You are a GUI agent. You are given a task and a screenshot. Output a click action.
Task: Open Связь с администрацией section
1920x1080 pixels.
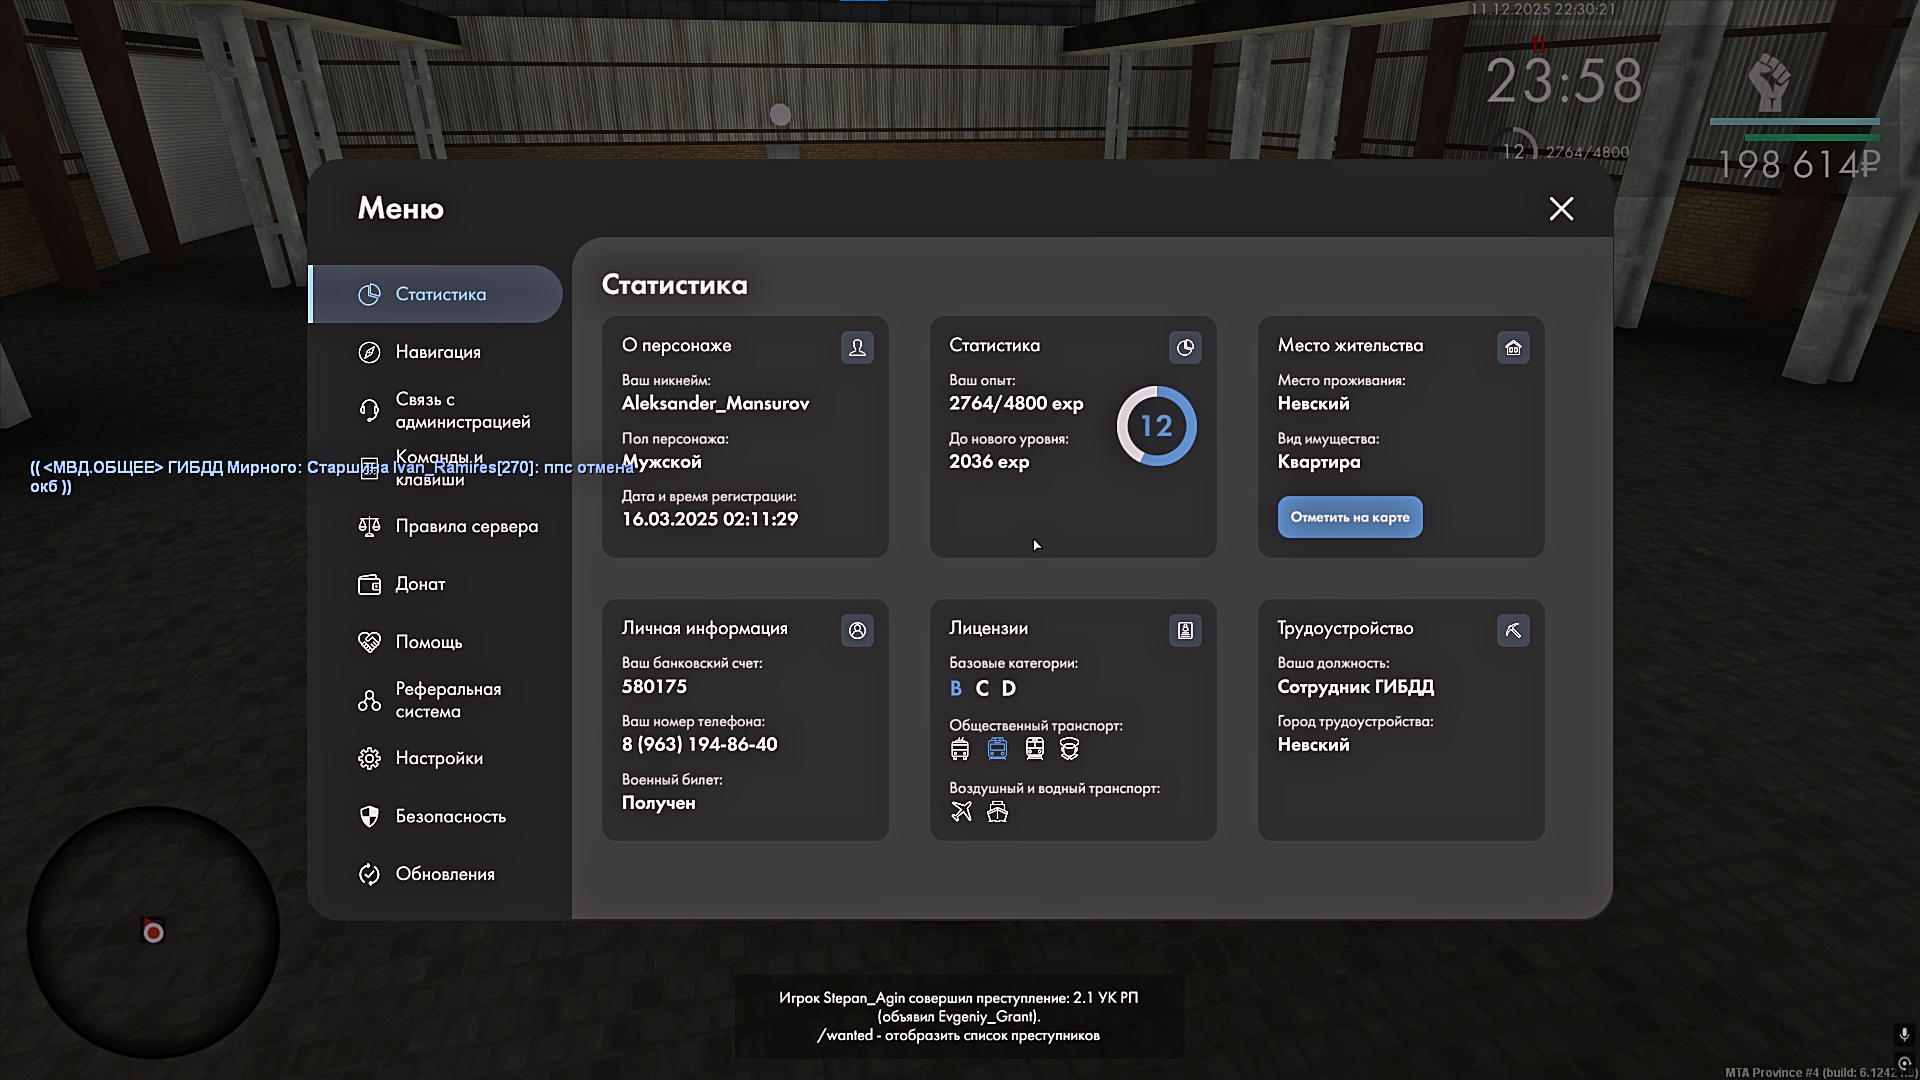pos(461,410)
